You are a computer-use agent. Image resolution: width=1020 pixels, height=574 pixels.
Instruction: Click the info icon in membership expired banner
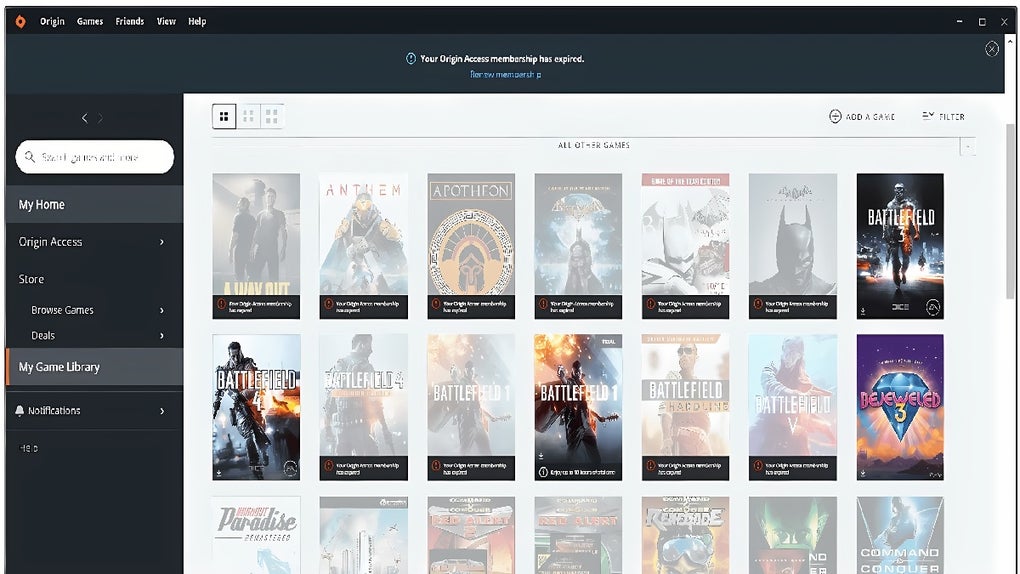tap(411, 59)
